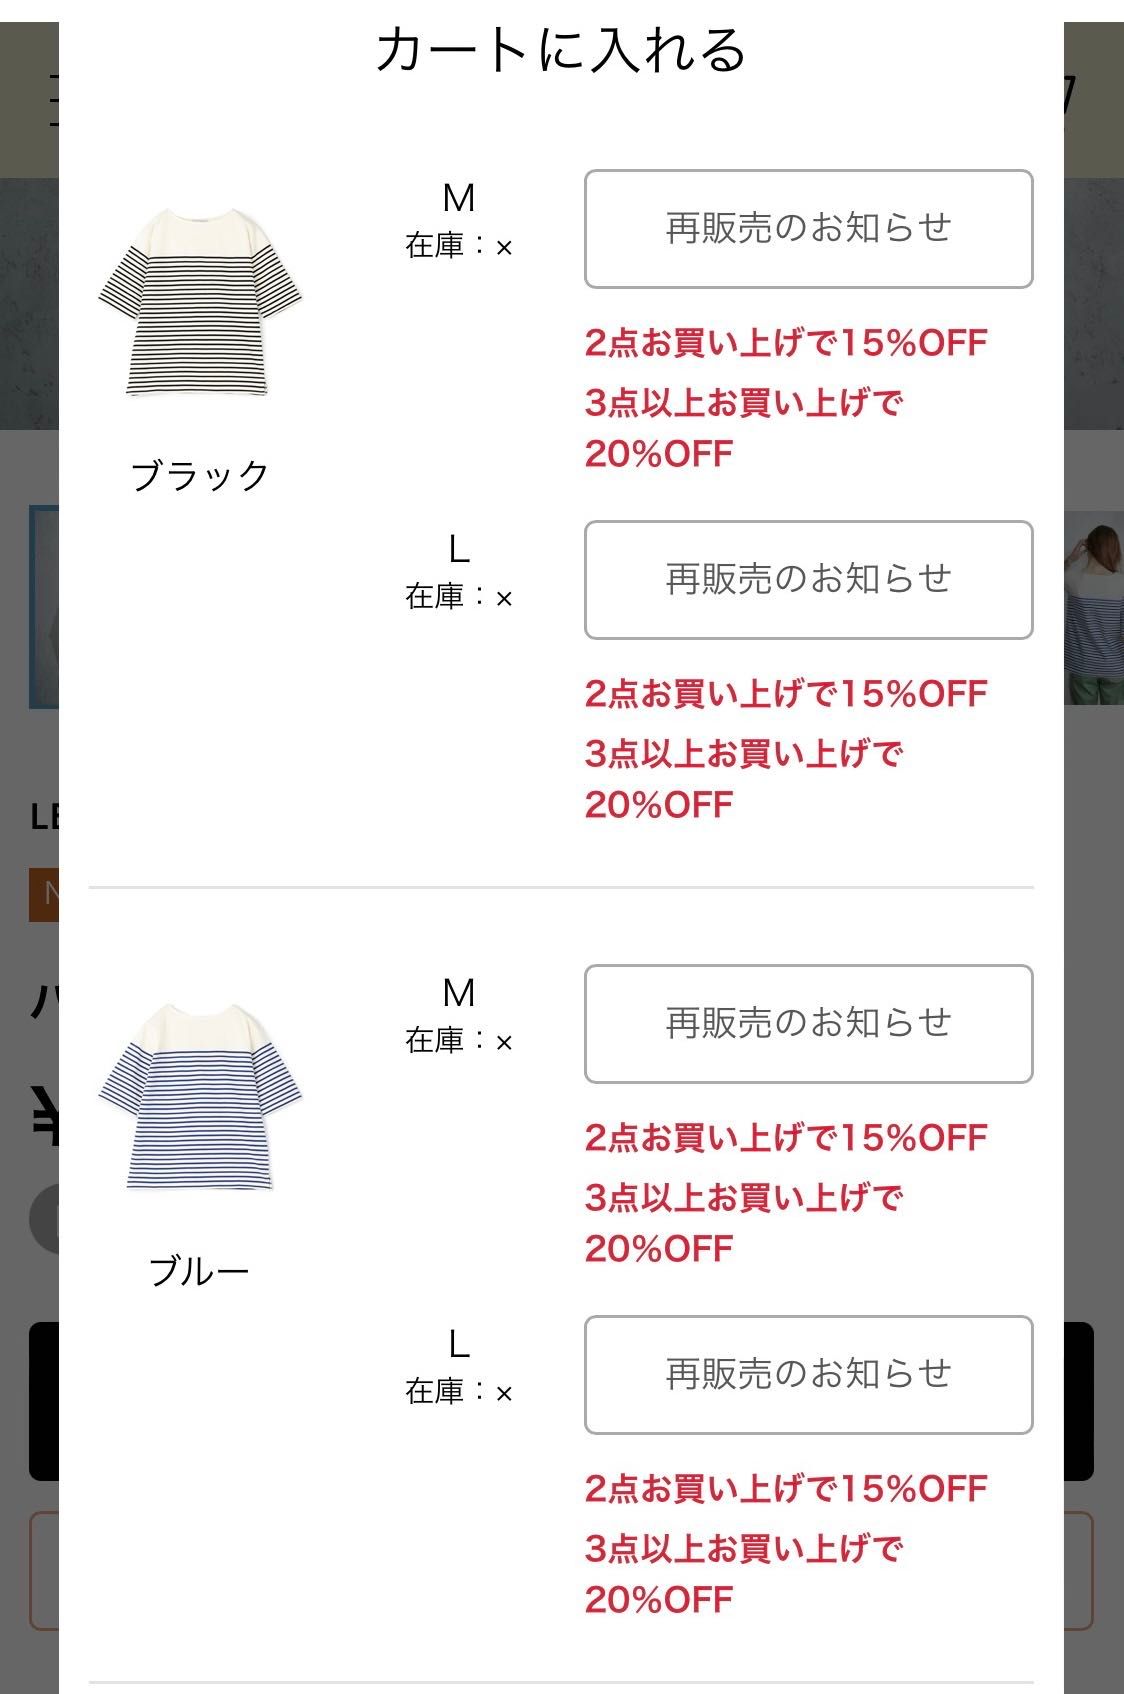Request restock notice for Blue size L

coord(808,1375)
